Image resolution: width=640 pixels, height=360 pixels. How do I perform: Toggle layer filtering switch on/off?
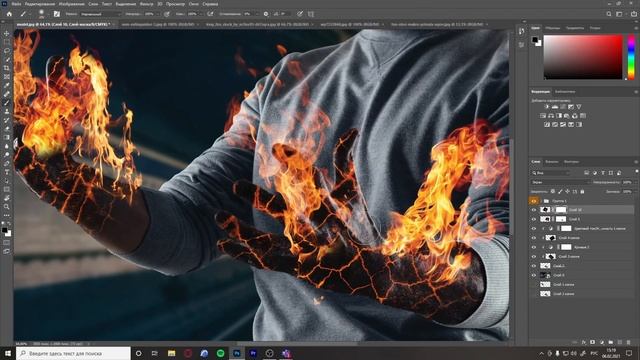[636, 172]
